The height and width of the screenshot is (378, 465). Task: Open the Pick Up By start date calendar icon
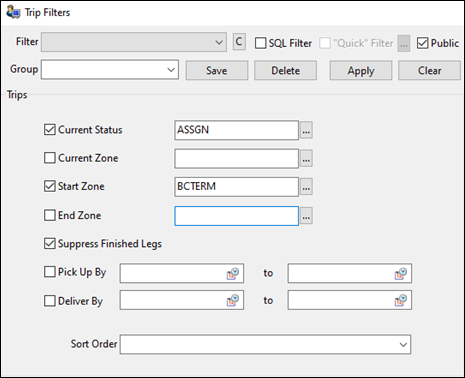point(233,274)
